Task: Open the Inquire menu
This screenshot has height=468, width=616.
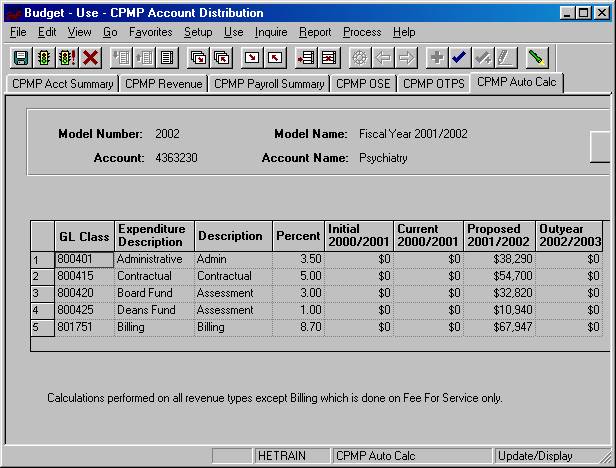Action: point(270,32)
